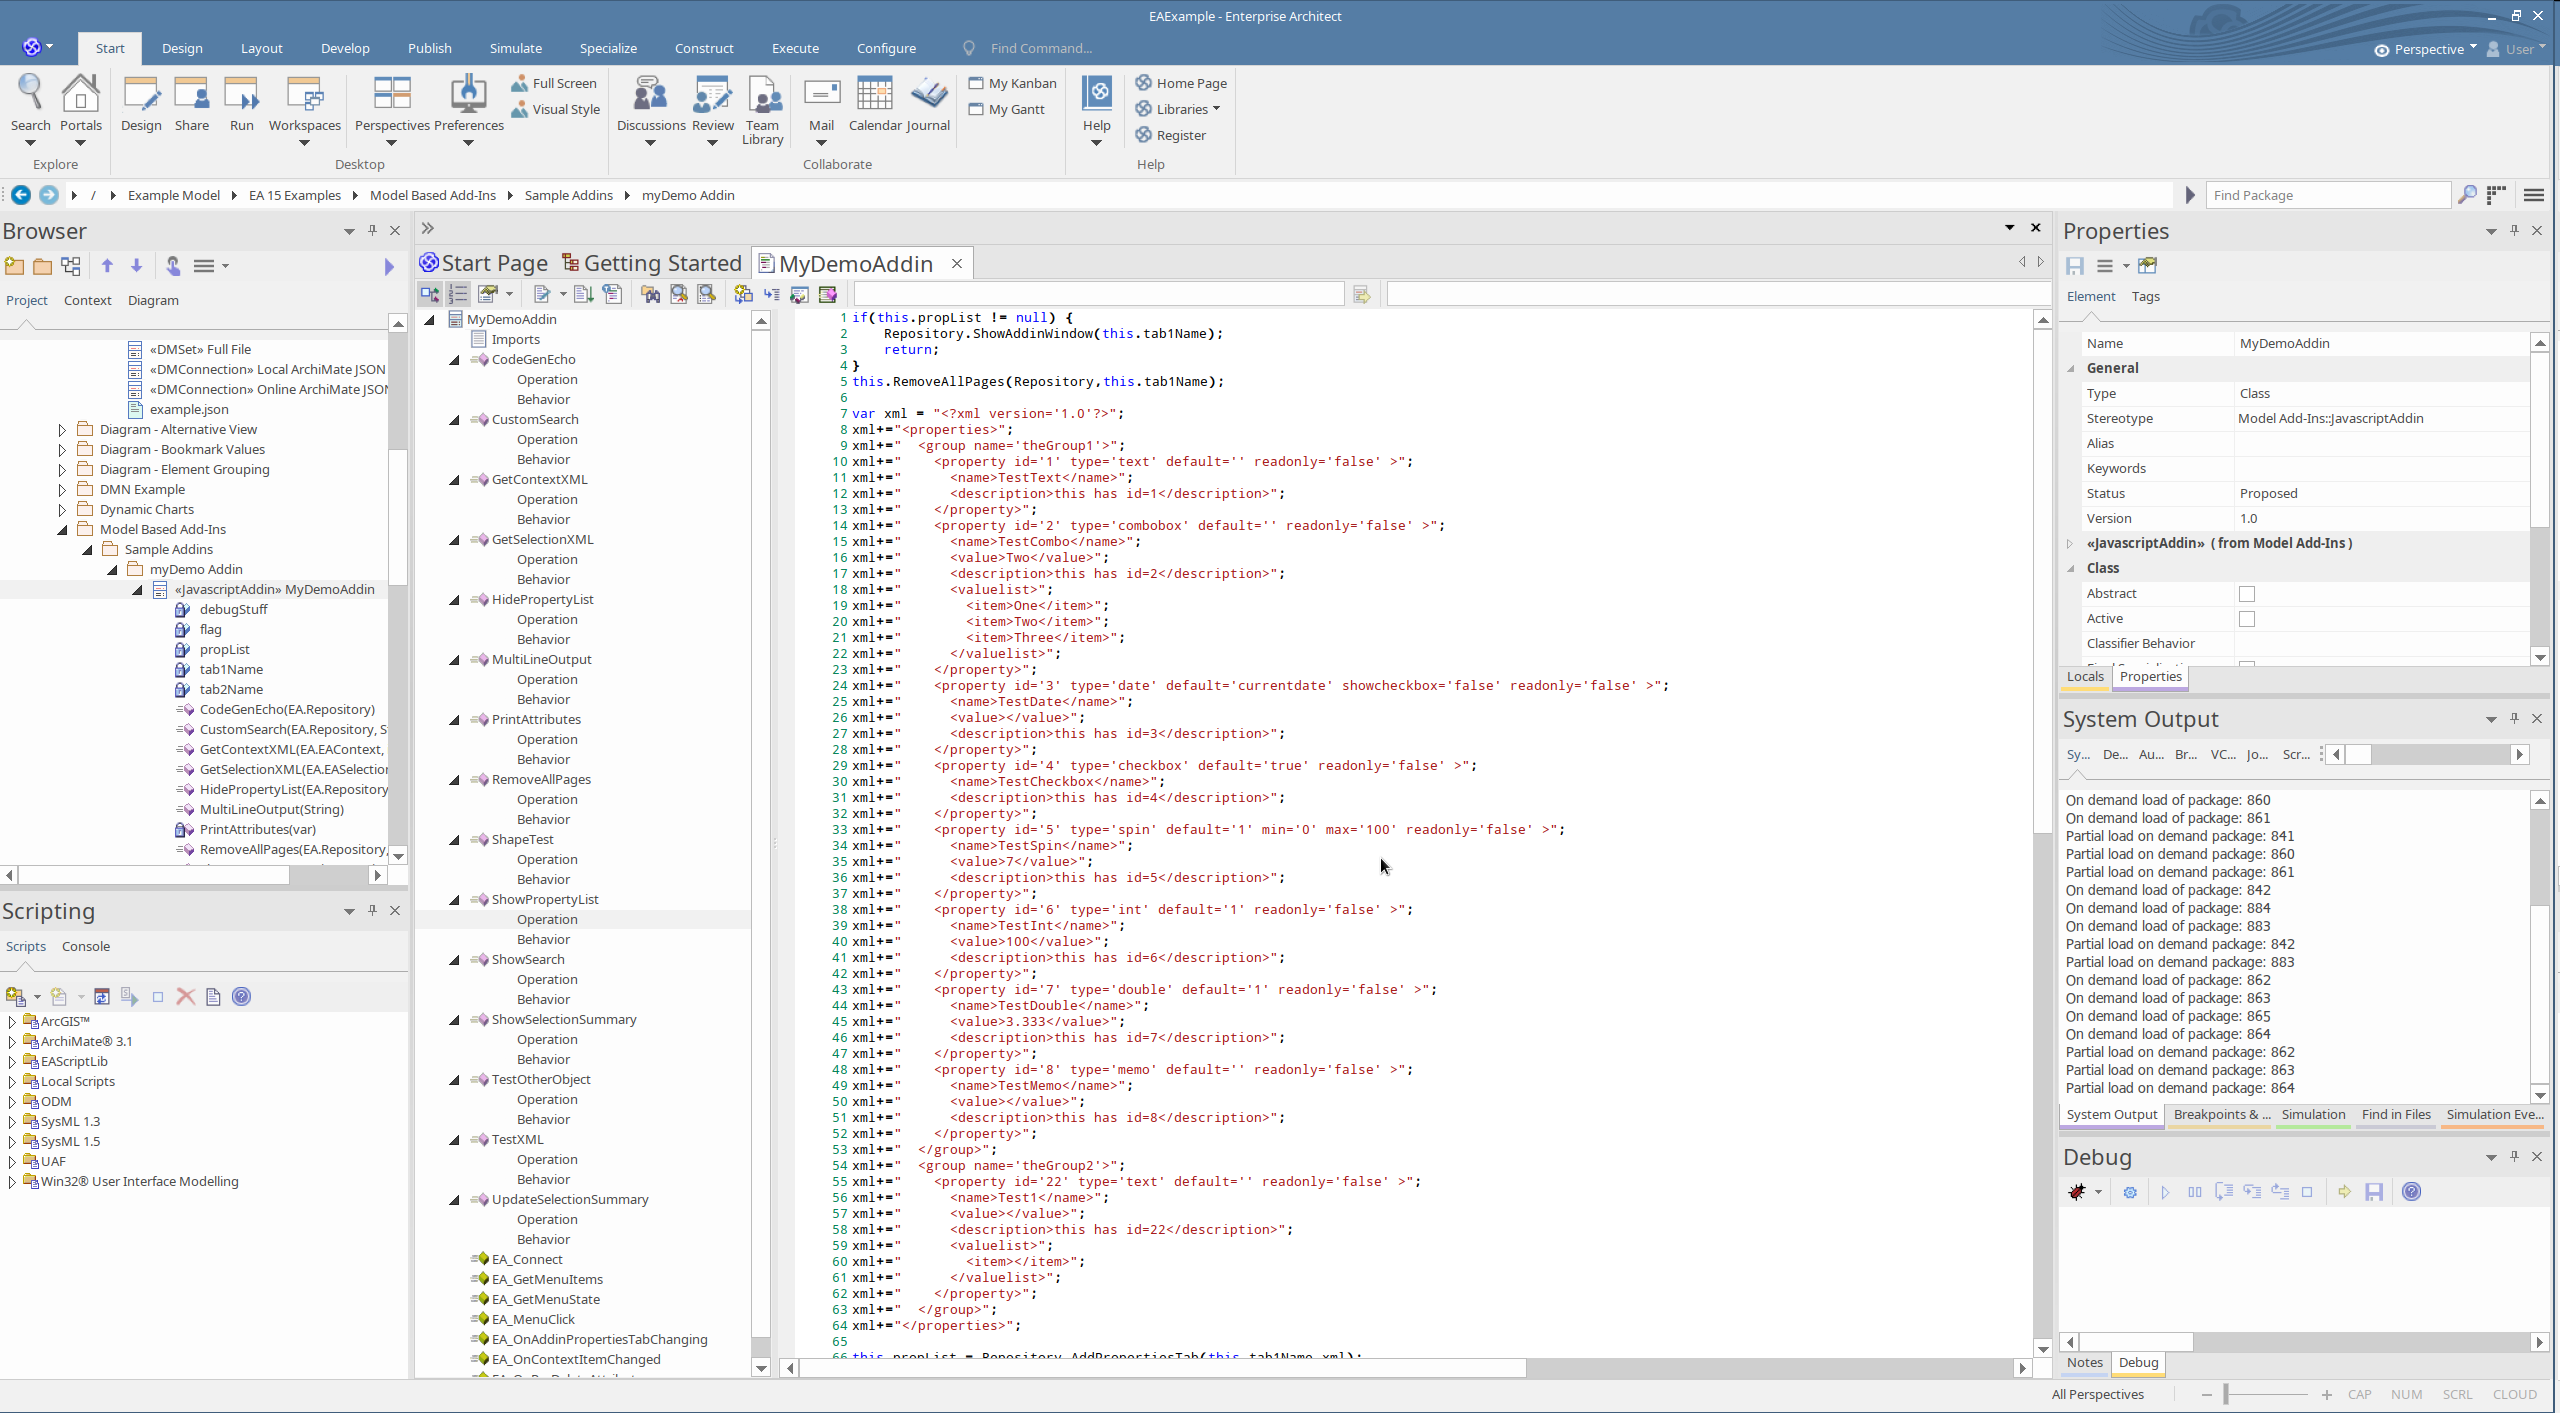Click the Register link
This screenshot has width=2560, height=1413.
coord(1181,135)
